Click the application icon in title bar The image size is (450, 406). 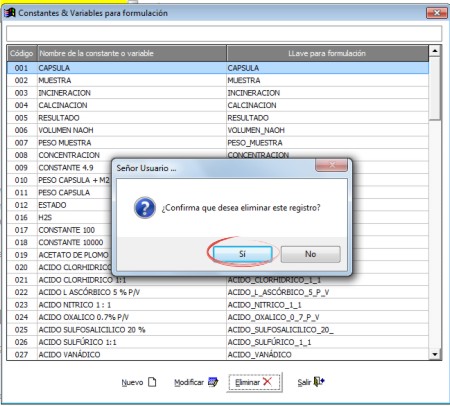[10, 13]
